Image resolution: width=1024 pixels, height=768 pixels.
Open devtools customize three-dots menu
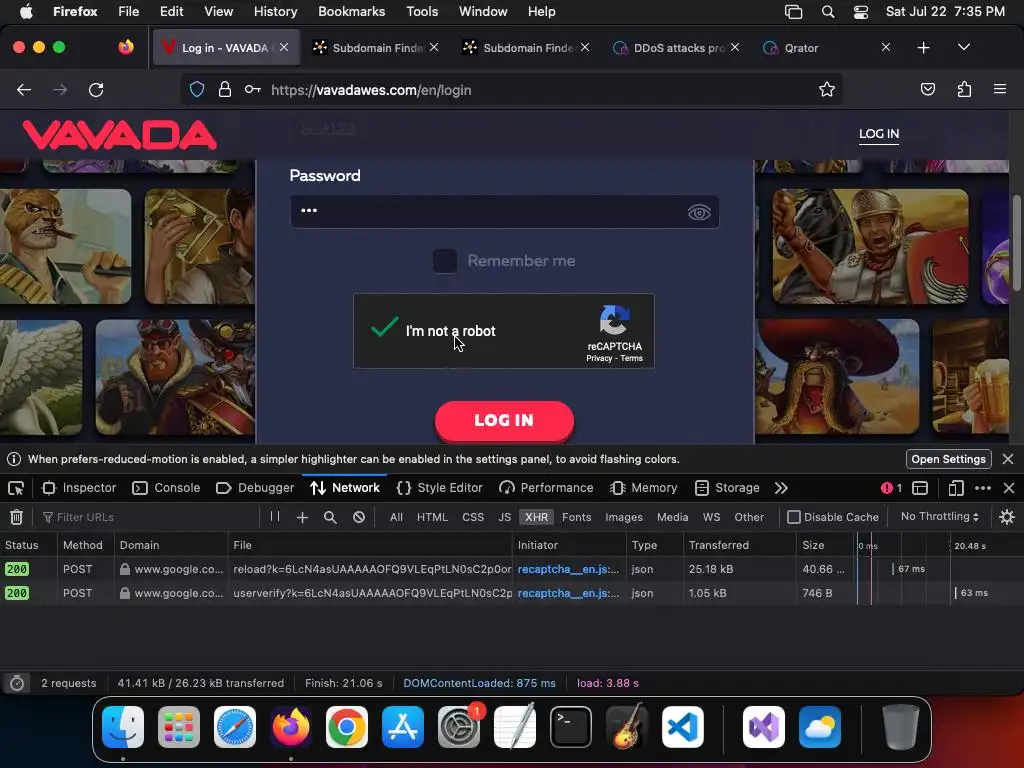(x=982, y=488)
